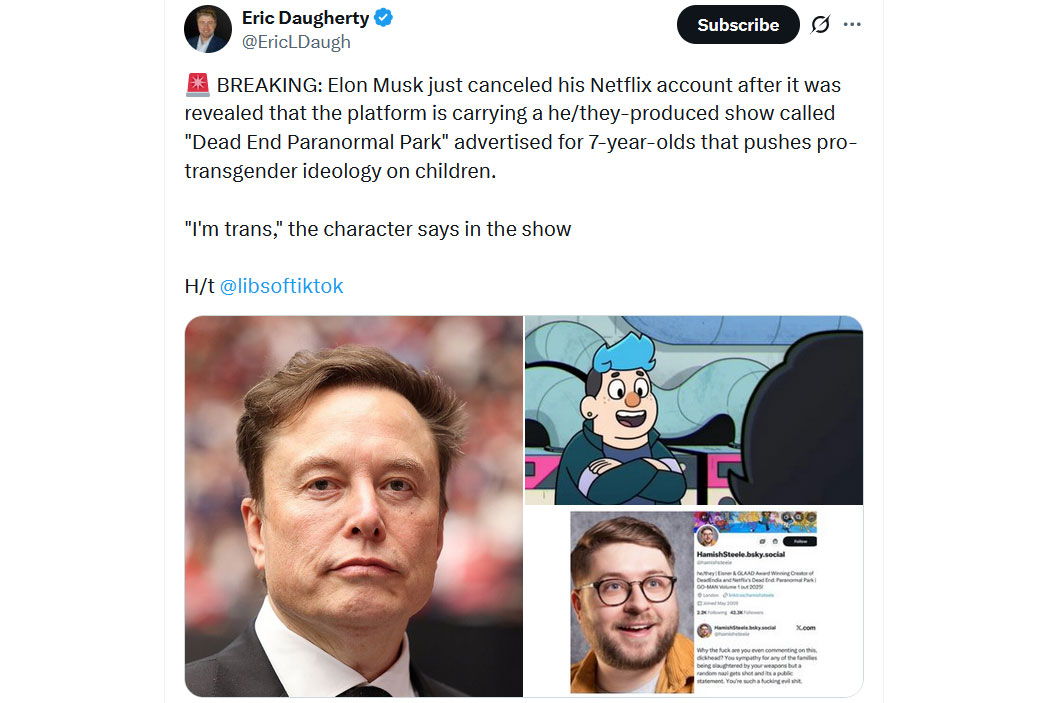The height and width of the screenshot is (703, 1050).
Task: Open the @EricLDaugh handle link
Action: [x=296, y=42]
